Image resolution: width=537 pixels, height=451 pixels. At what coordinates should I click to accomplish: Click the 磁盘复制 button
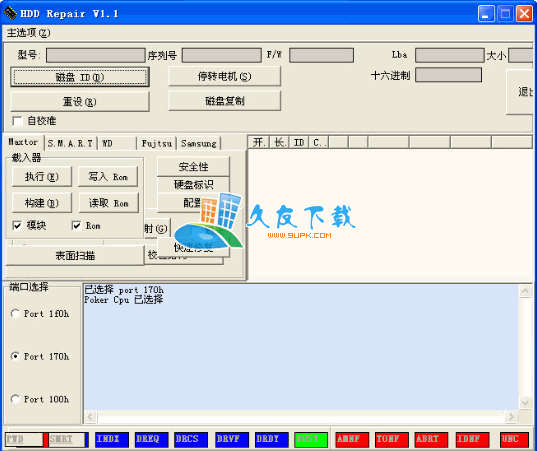point(224,101)
